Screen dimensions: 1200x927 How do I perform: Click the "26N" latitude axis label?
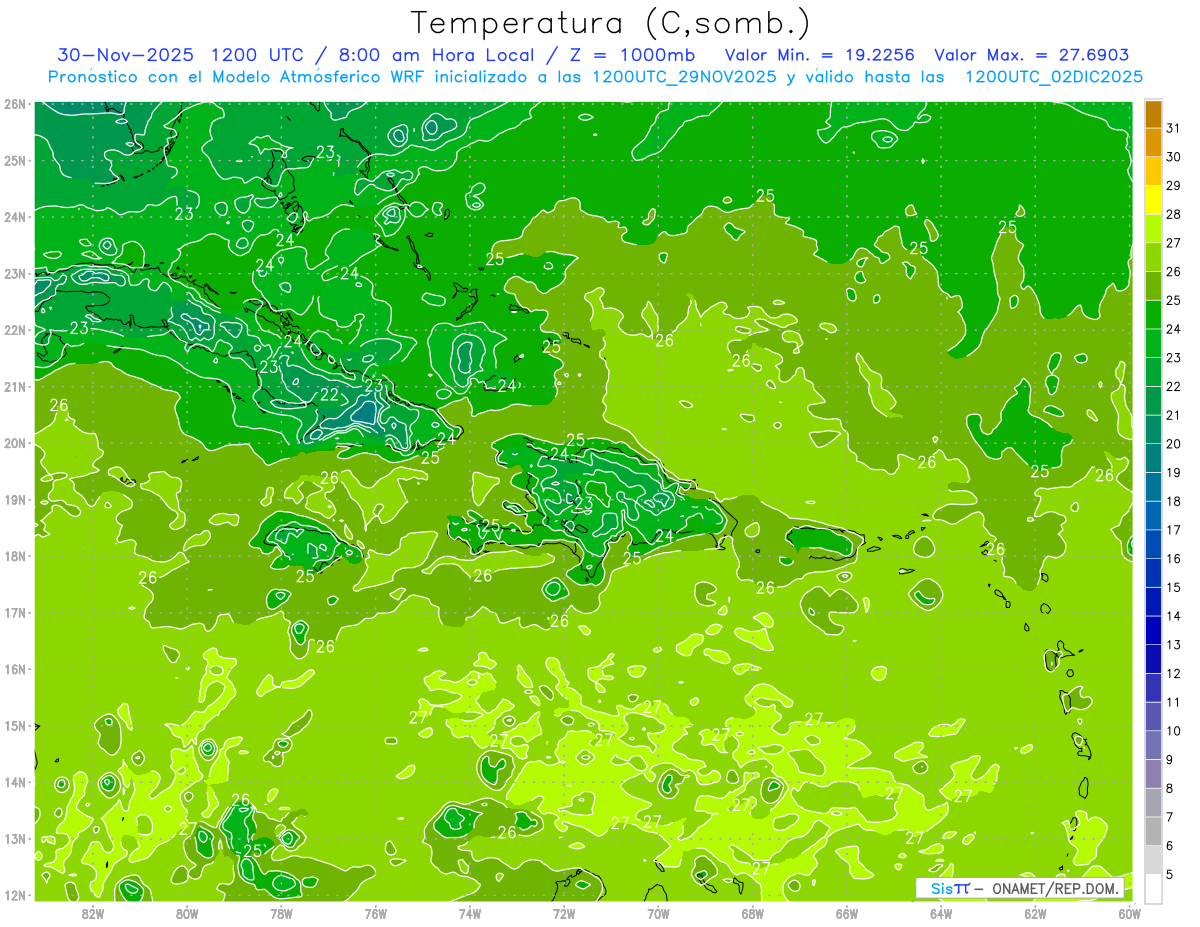14,104
